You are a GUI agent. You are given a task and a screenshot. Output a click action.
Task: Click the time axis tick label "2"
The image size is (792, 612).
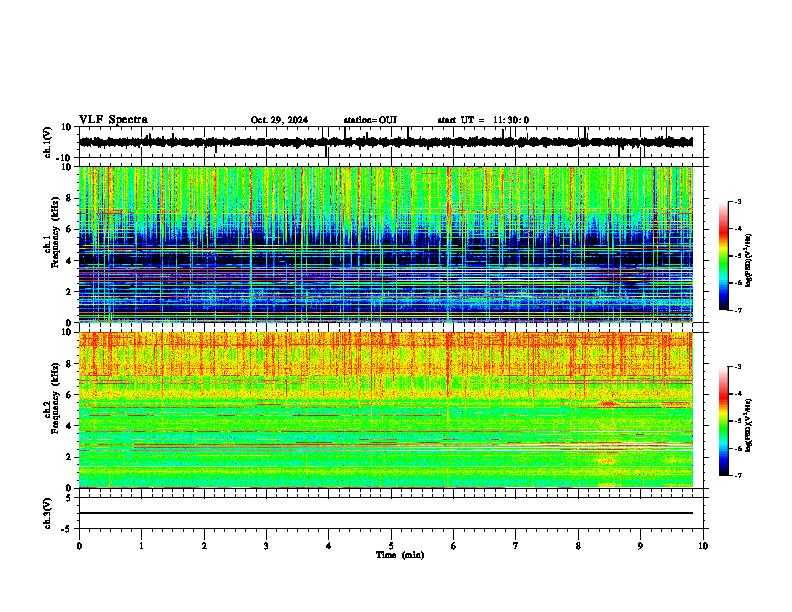coord(204,546)
